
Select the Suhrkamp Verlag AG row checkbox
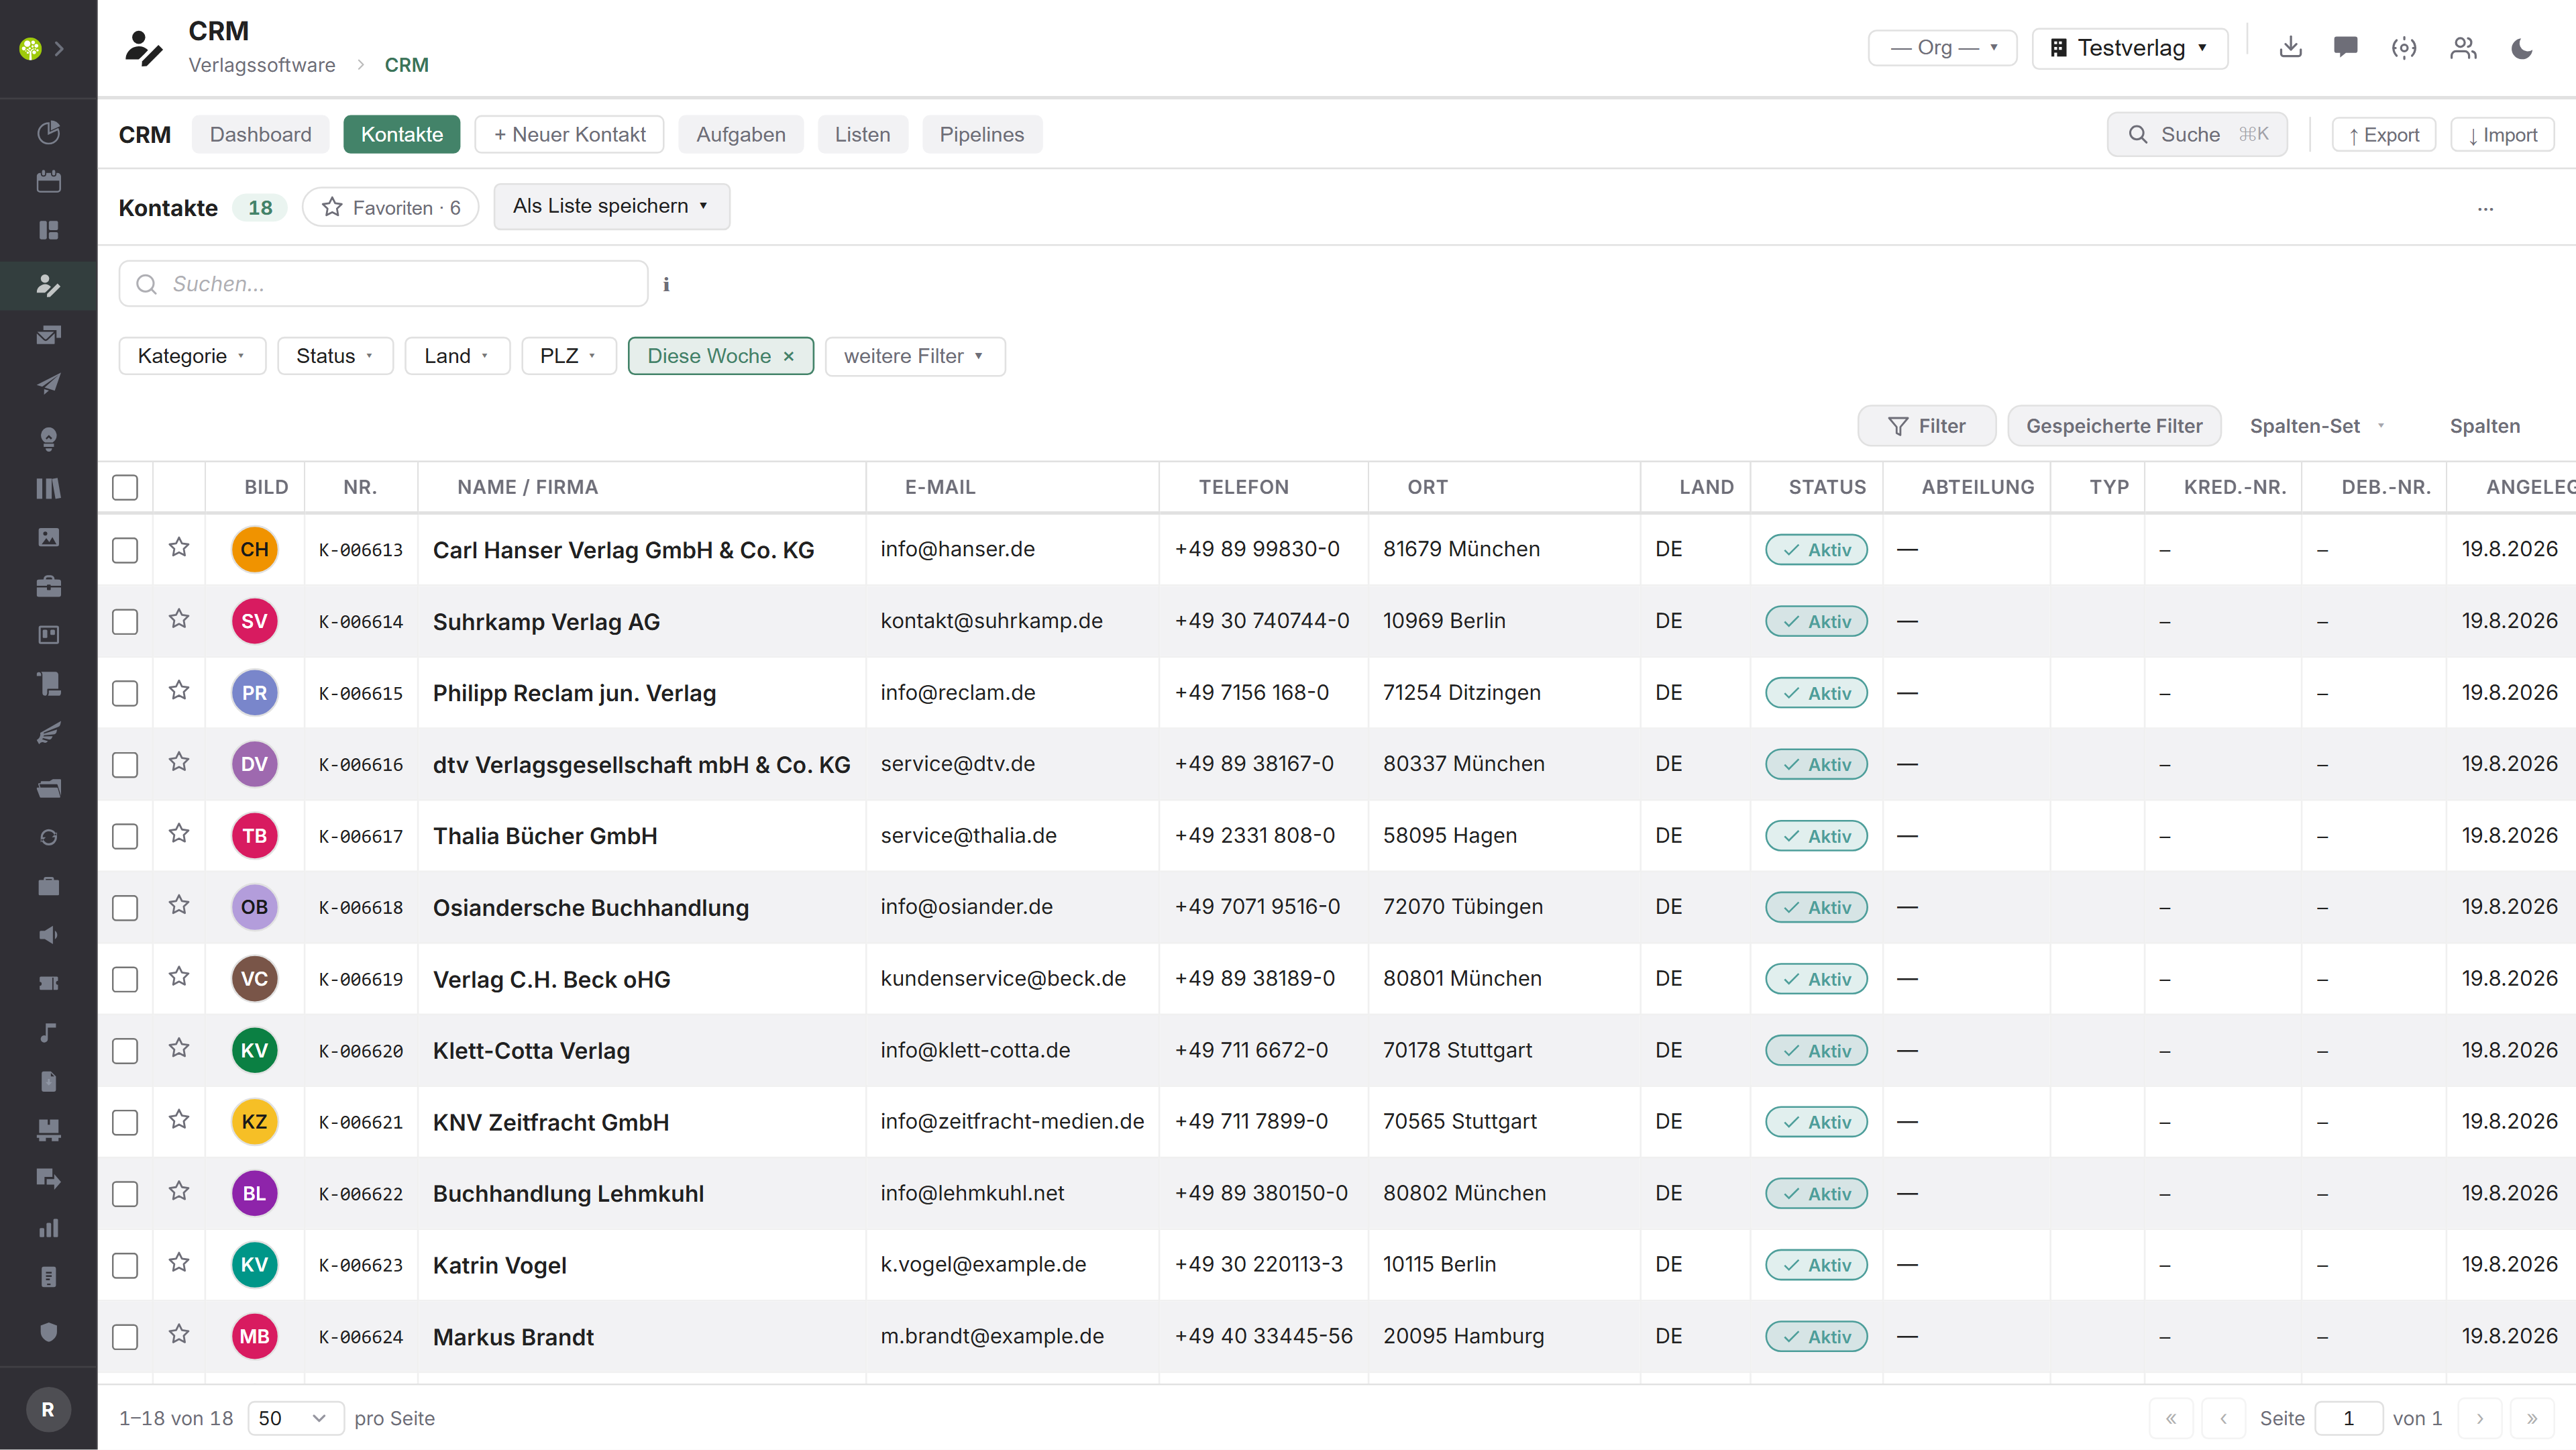125,622
